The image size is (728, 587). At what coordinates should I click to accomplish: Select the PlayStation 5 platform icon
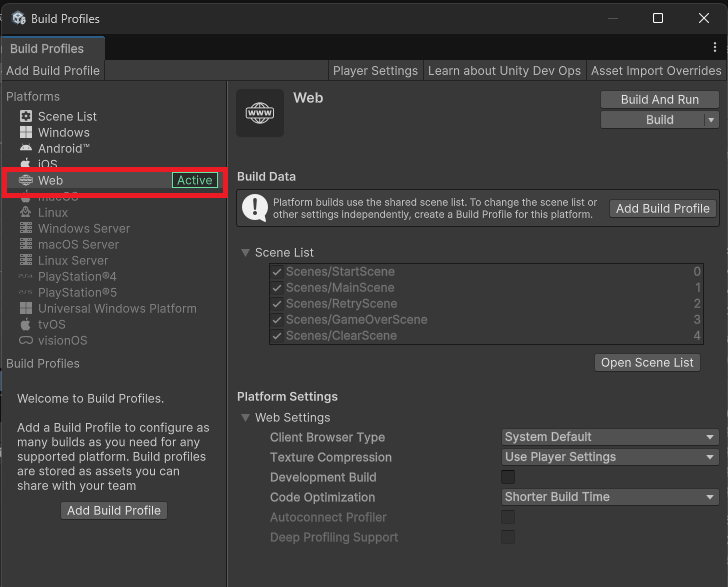pyautogui.click(x=26, y=293)
